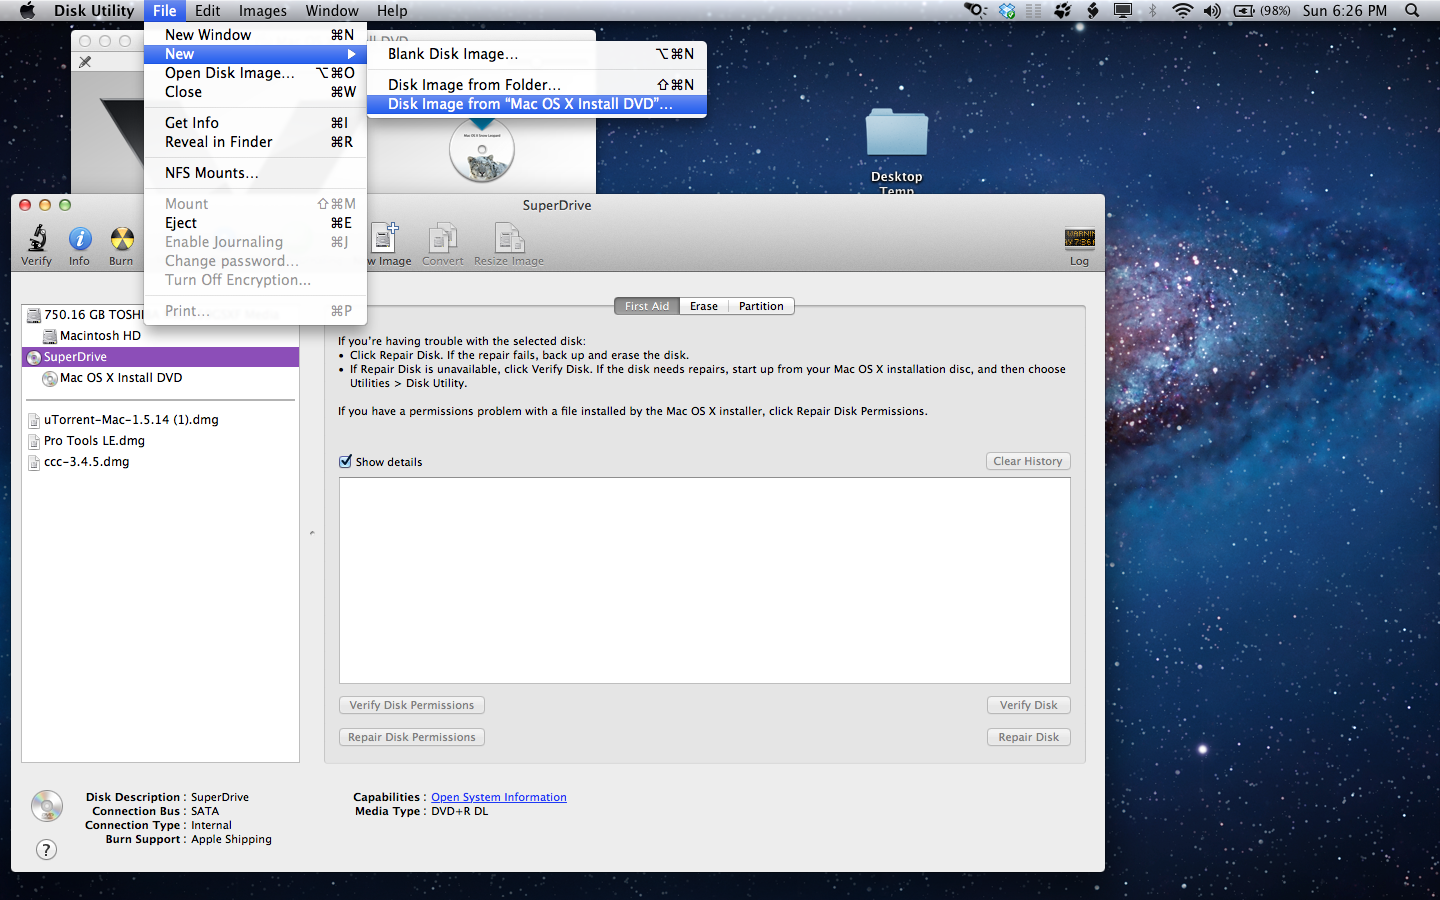Toggle the Show details checkbox
The height and width of the screenshot is (900, 1440).
(345, 461)
